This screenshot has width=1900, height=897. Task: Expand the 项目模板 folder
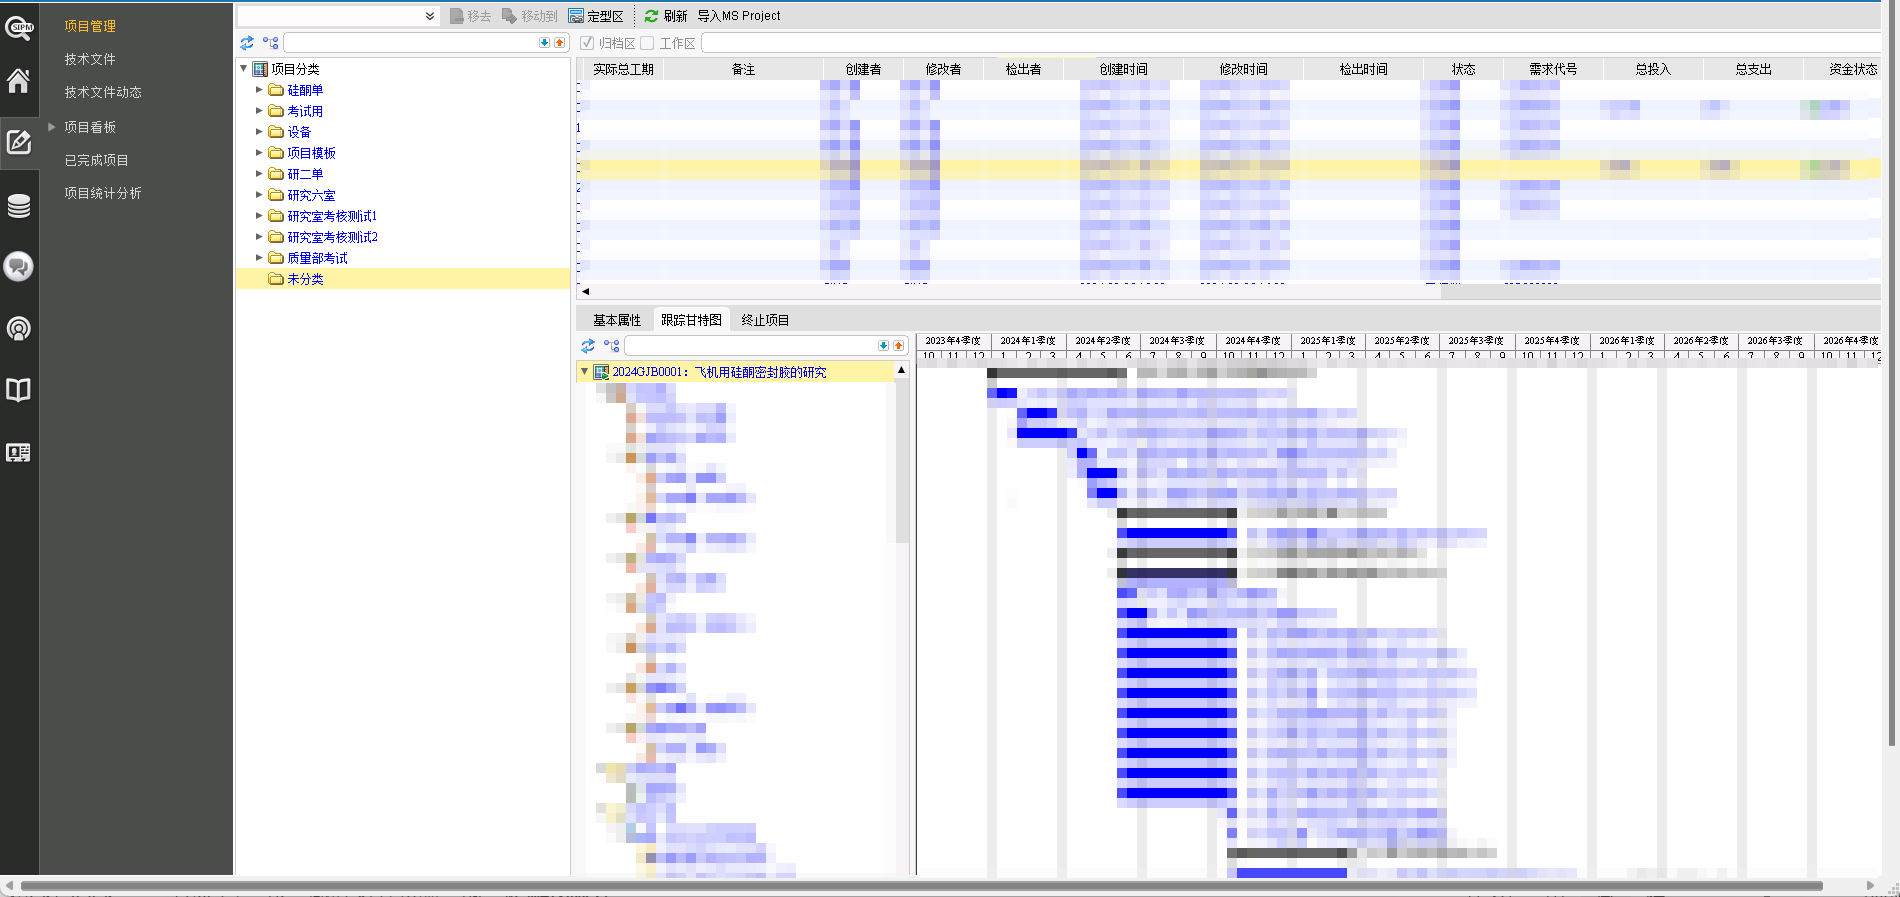coord(259,153)
